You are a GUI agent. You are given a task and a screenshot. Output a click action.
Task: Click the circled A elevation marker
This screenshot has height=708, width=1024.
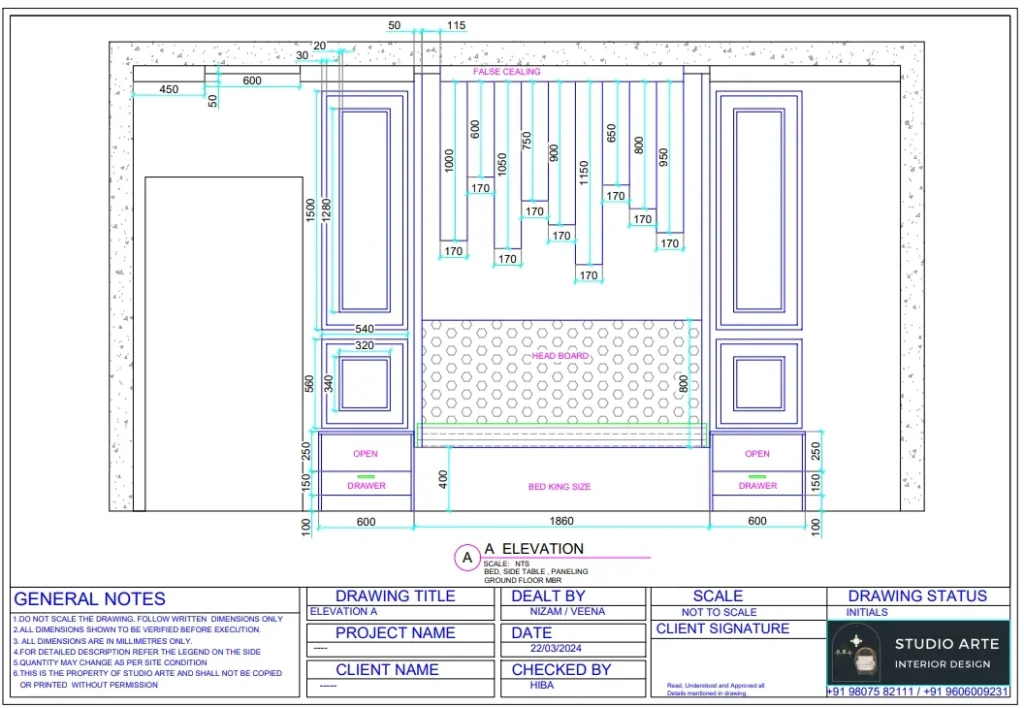coord(466,558)
